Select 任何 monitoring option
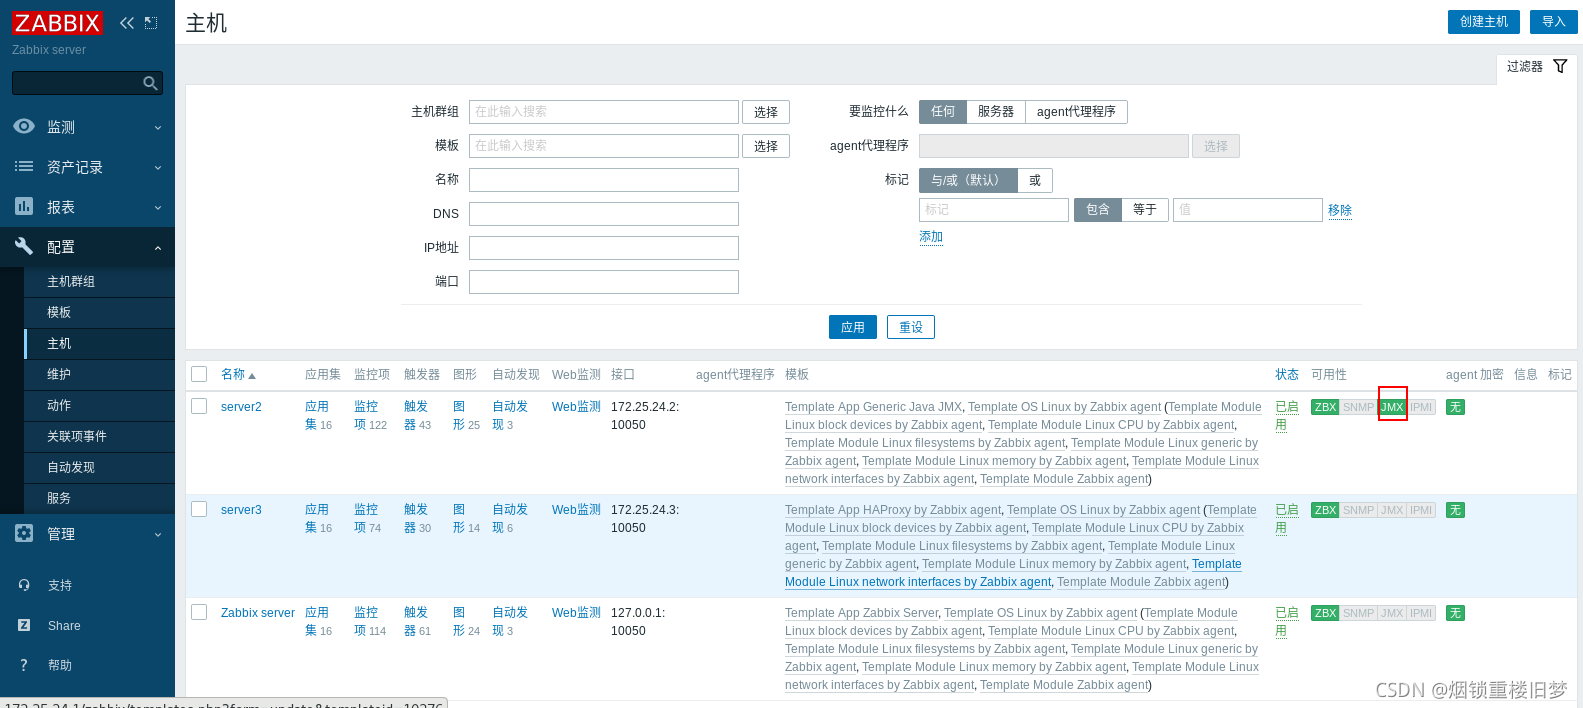 [x=943, y=111]
